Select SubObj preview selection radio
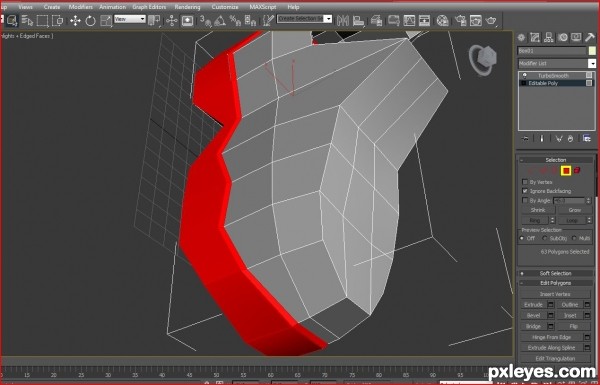 coord(545,238)
